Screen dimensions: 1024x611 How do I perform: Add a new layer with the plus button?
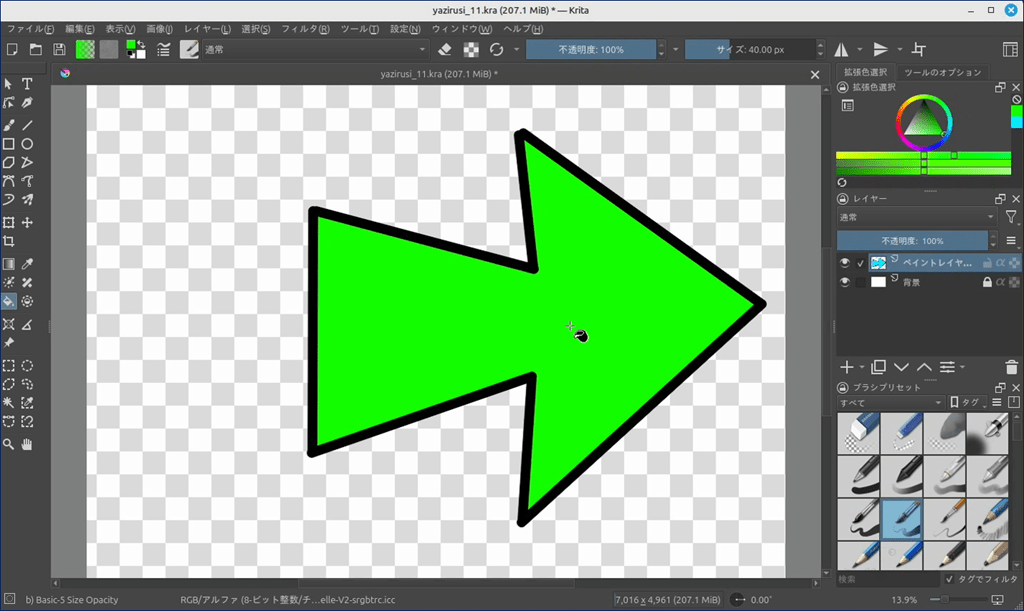[846, 367]
